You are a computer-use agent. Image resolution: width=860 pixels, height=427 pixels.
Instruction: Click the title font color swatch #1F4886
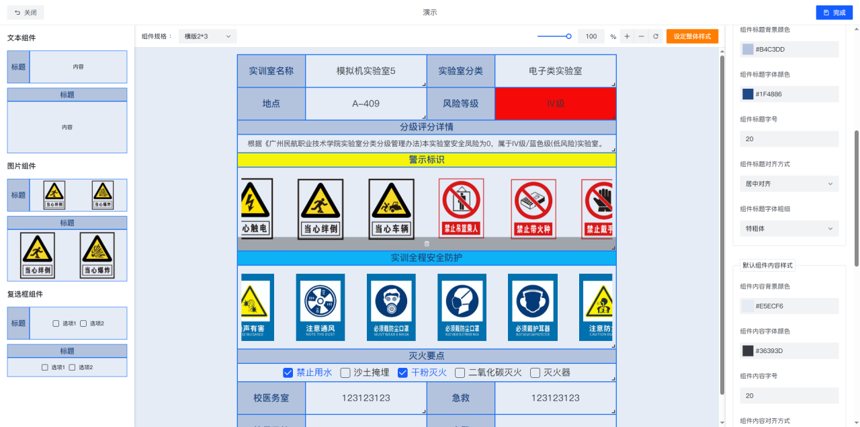point(748,94)
